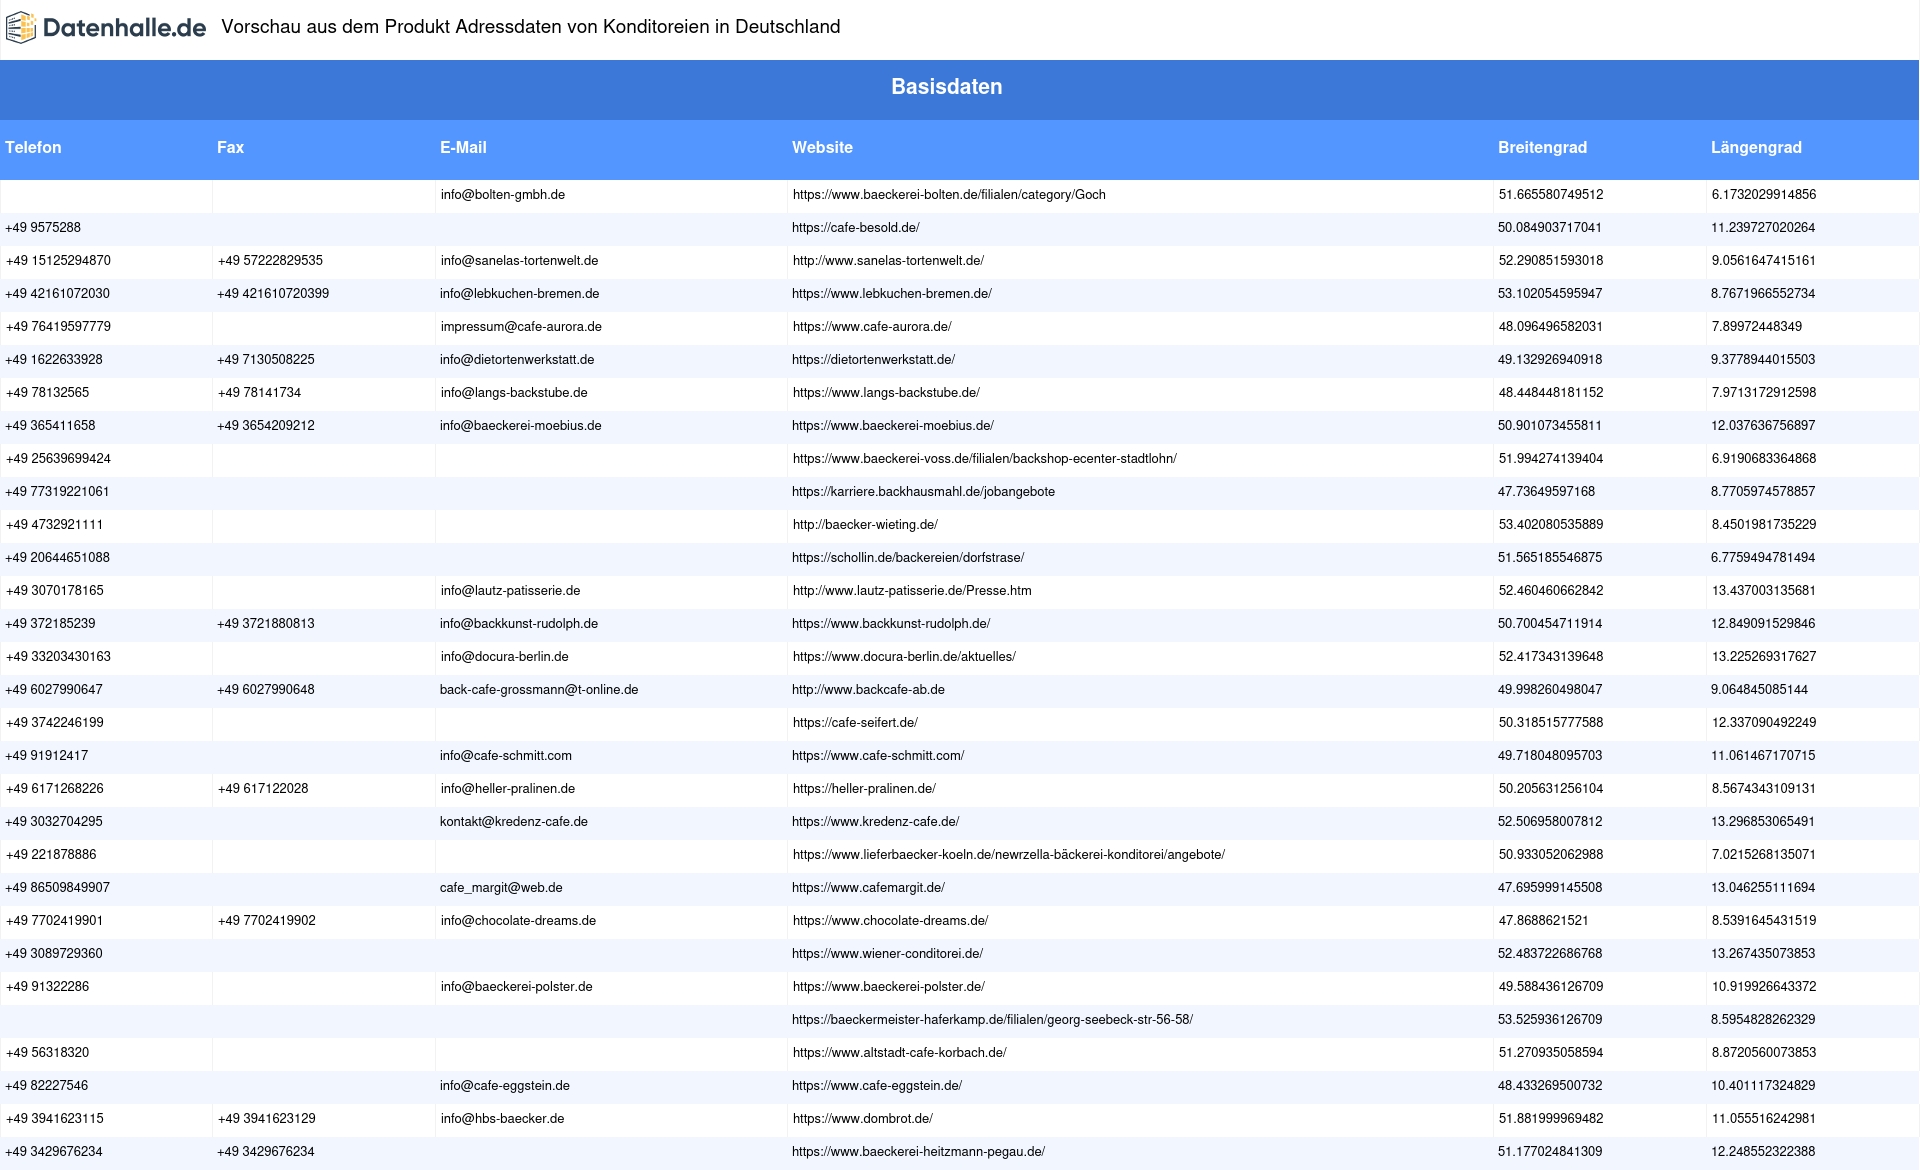The width and height of the screenshot is (1920, 1170).
Task: Open the docura-berlin.de aktuelles link
Action: 904,657
